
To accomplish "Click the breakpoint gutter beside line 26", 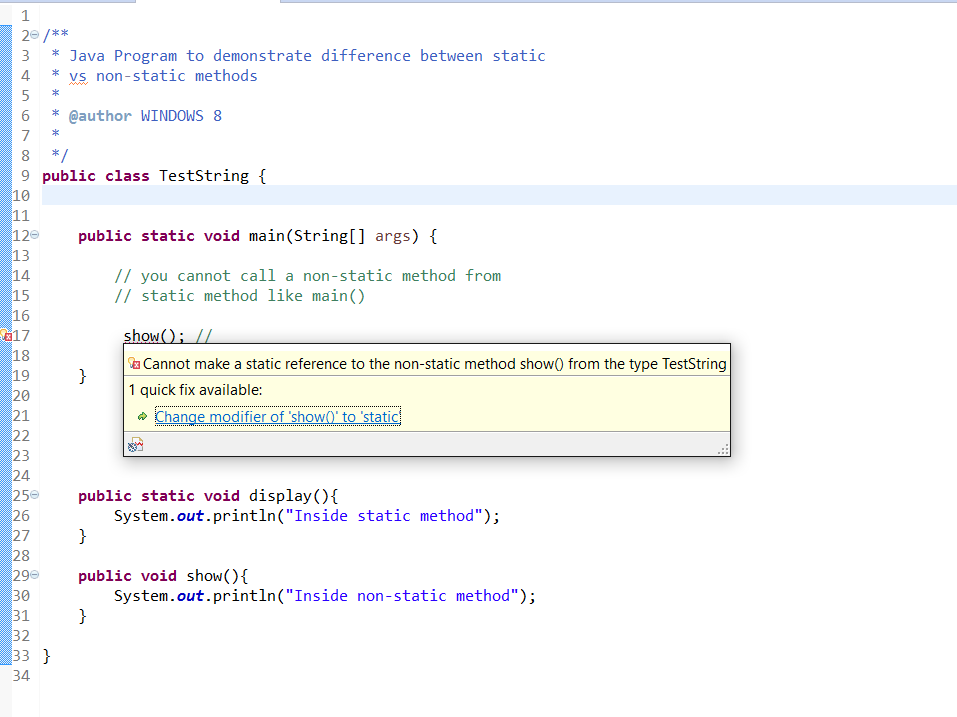I will pos(7,515).
